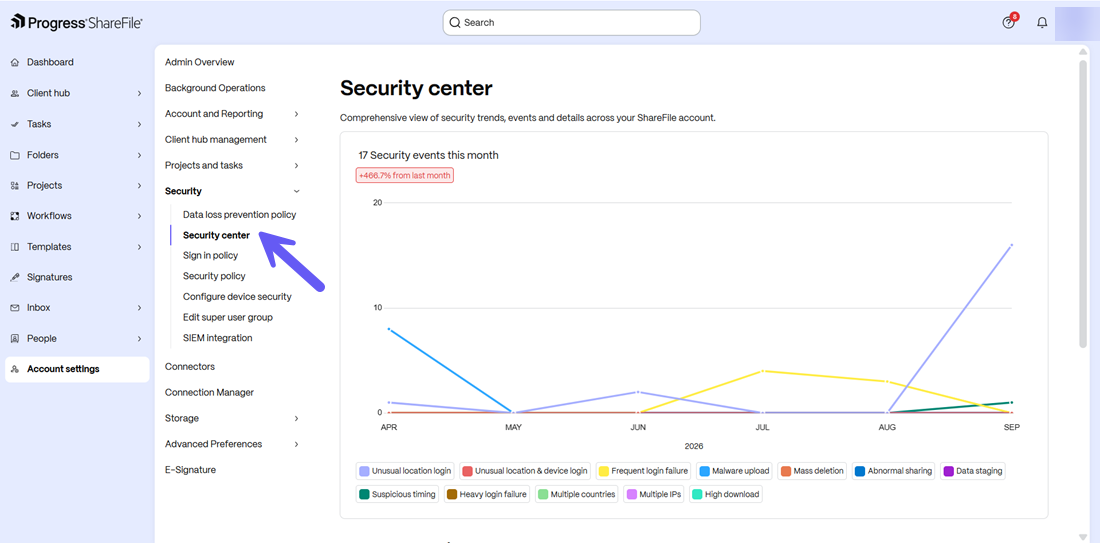Click the Folders folder icon

point(15,155)
